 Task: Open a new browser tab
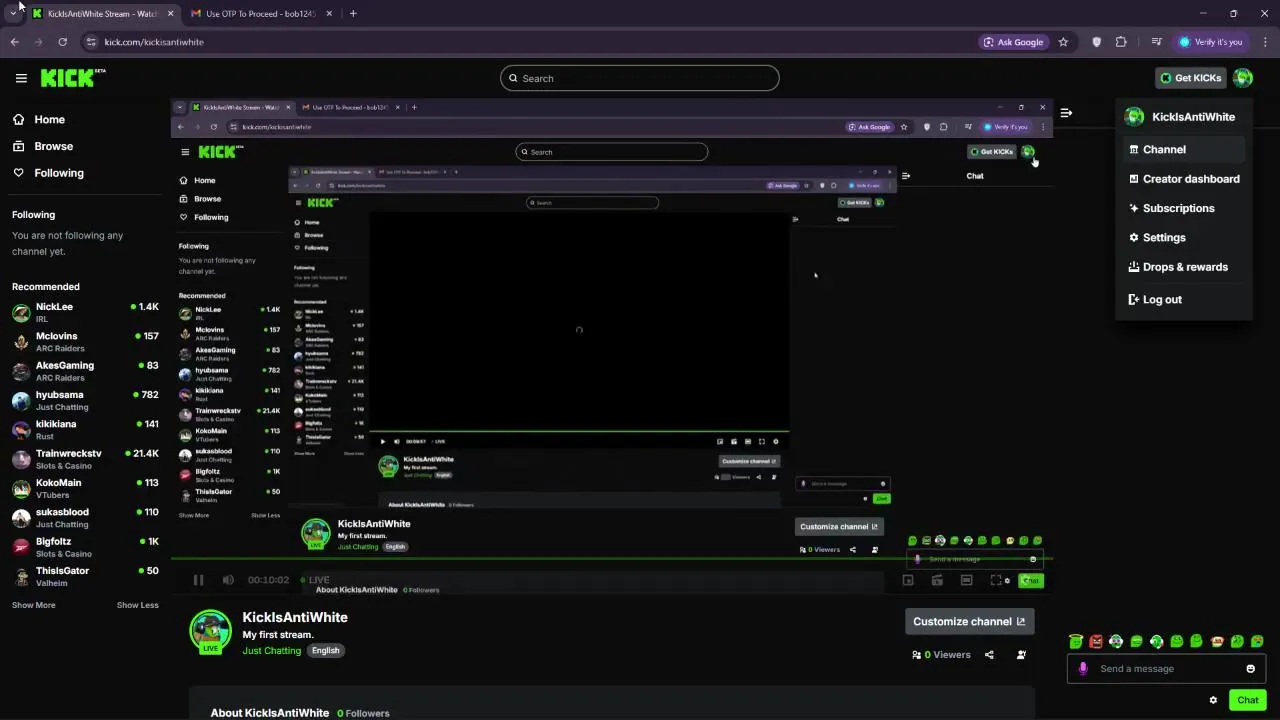[352, 14]
